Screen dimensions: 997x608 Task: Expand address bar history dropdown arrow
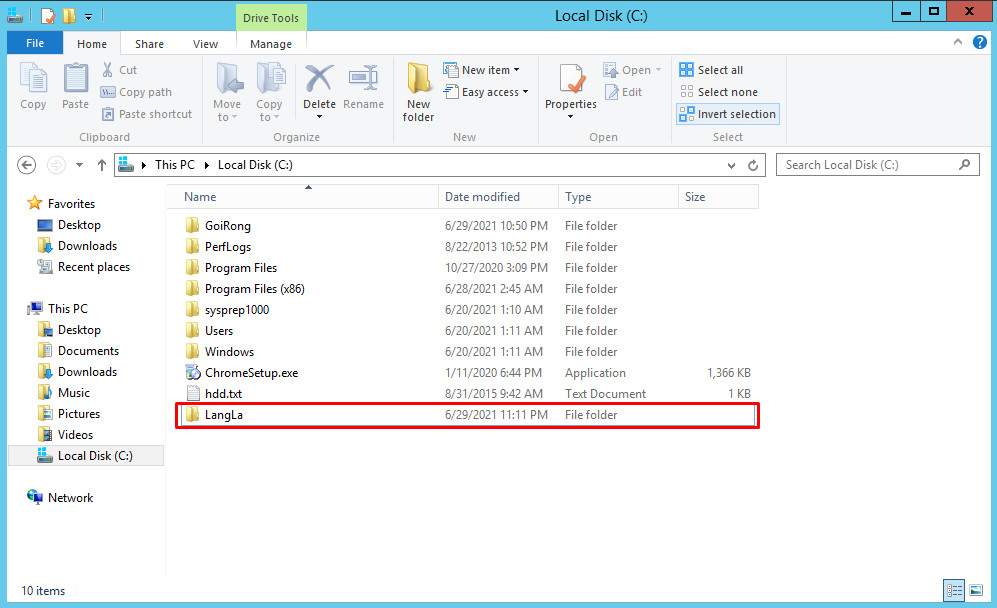(731, 166)
